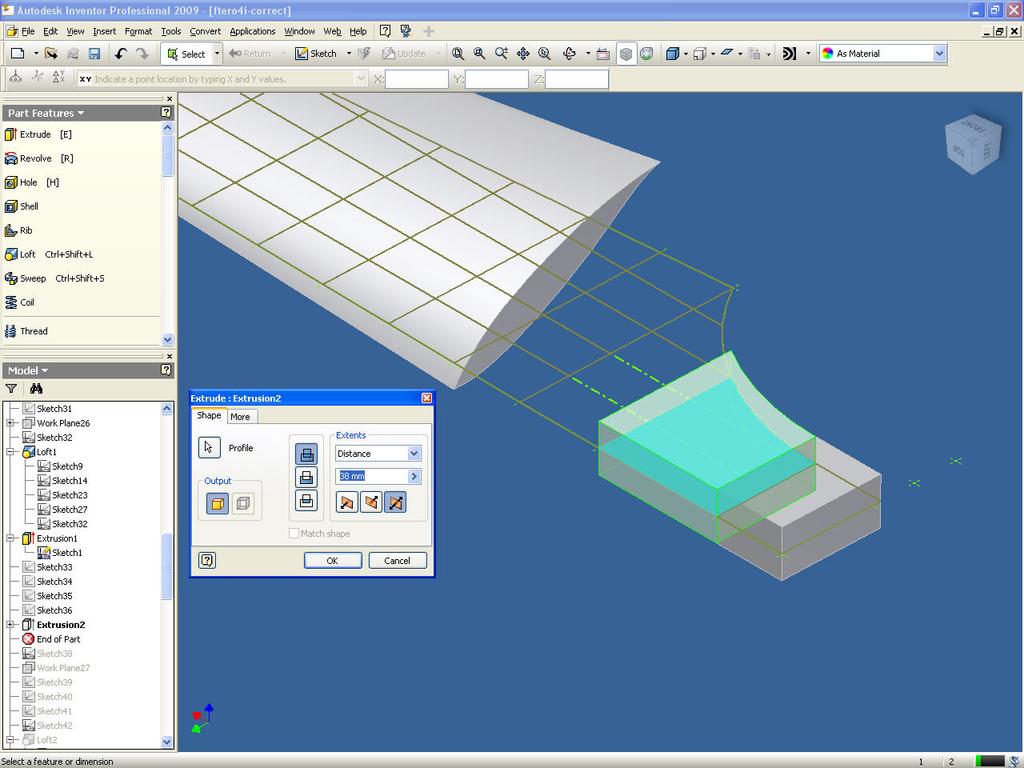Set first extrude direction button

coord(347,502)
